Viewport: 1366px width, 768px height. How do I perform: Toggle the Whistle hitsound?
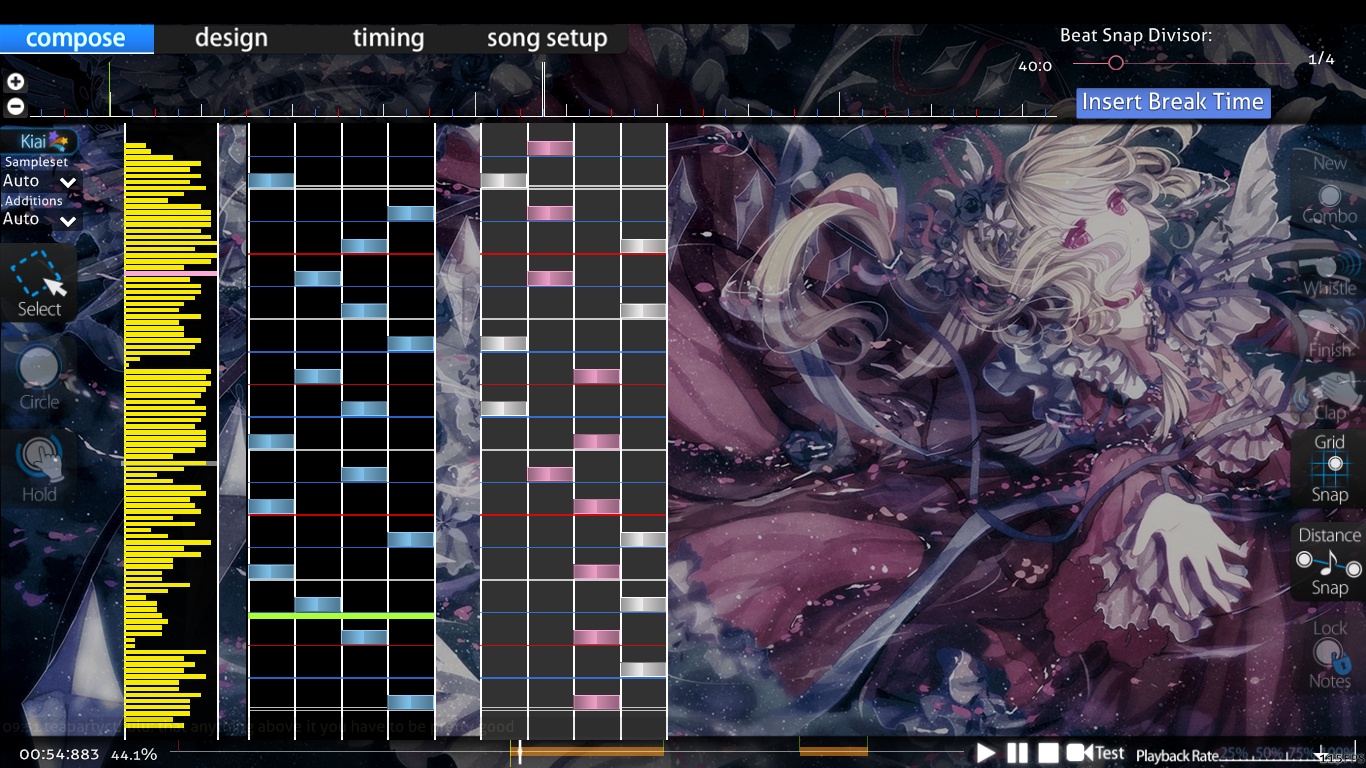click(1329, 274)
